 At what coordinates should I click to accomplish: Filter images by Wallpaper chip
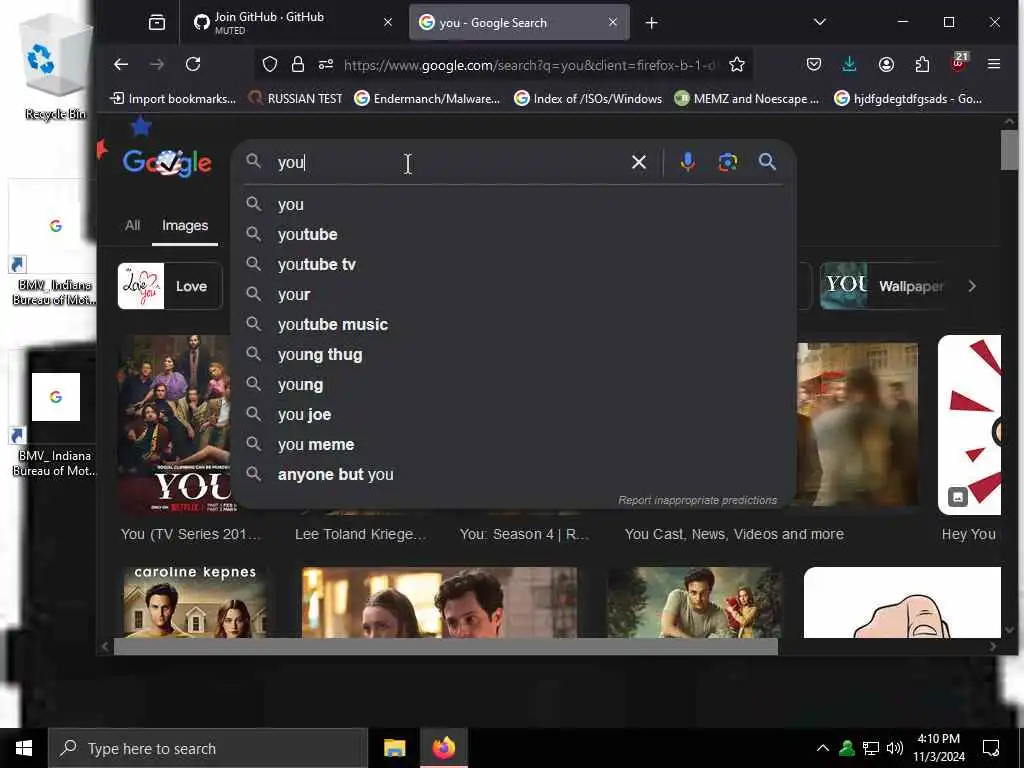(x=883, y=286)
